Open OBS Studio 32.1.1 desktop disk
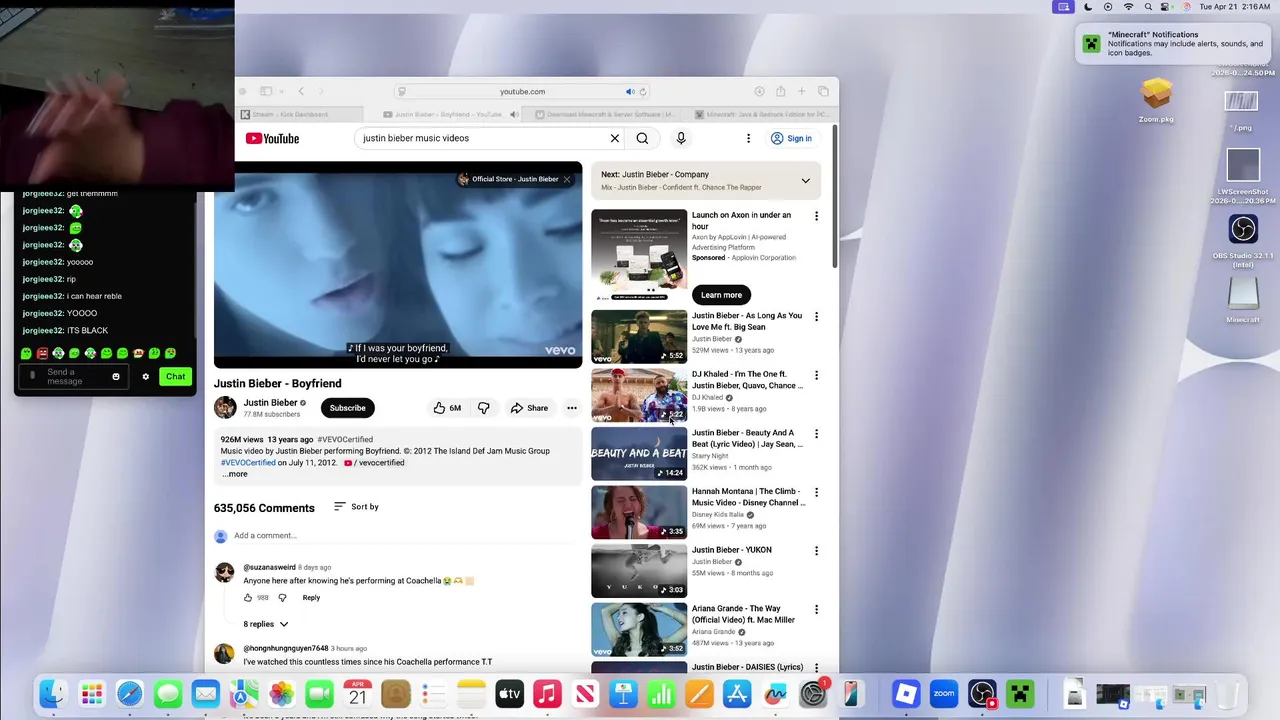The height and width of the screenshot is (720, 1280). coord(1243,236)
